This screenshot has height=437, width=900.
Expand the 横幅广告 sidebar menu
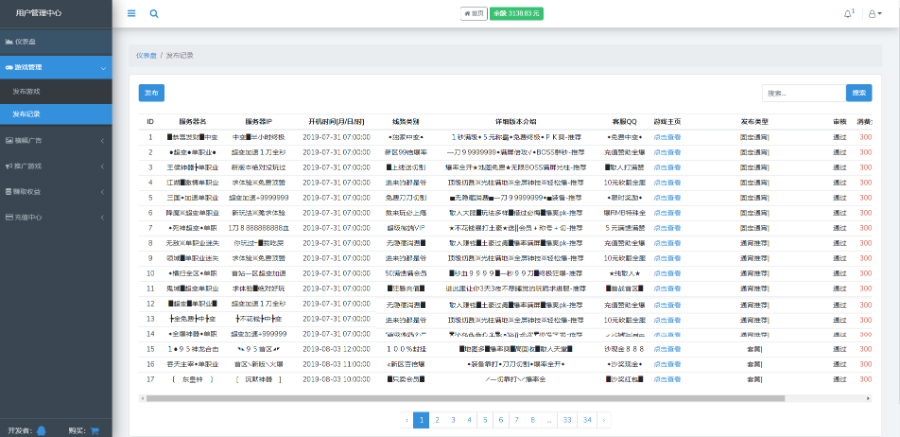(x=55, y=140)
